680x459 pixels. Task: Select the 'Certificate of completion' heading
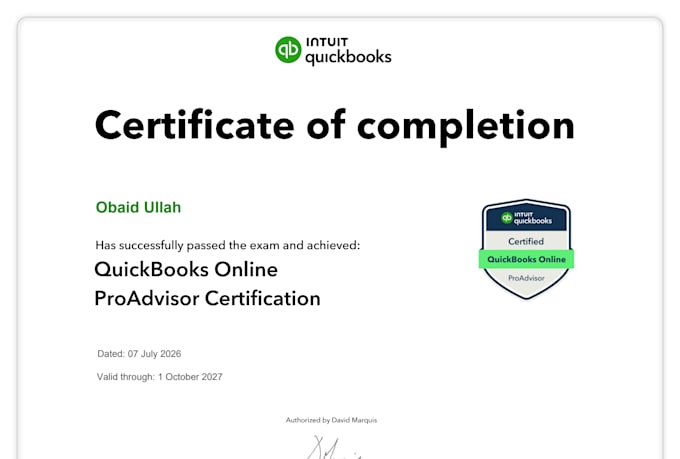(x=335, y=126)
